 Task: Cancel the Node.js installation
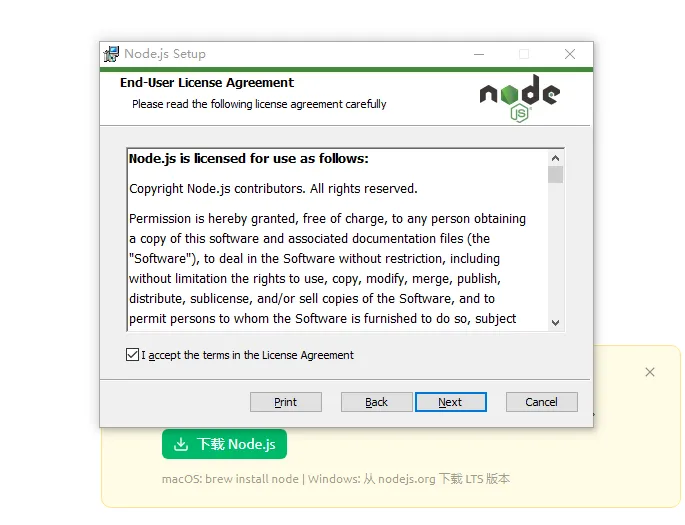(x=542, y=402)
